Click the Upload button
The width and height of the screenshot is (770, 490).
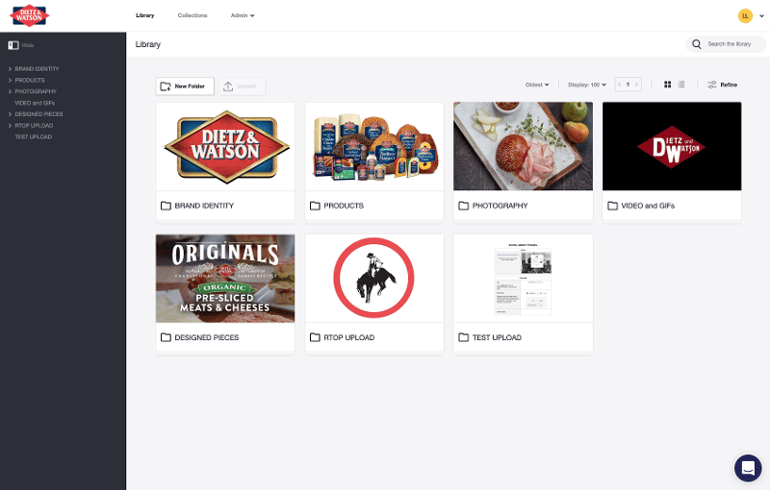pos(242,86)
